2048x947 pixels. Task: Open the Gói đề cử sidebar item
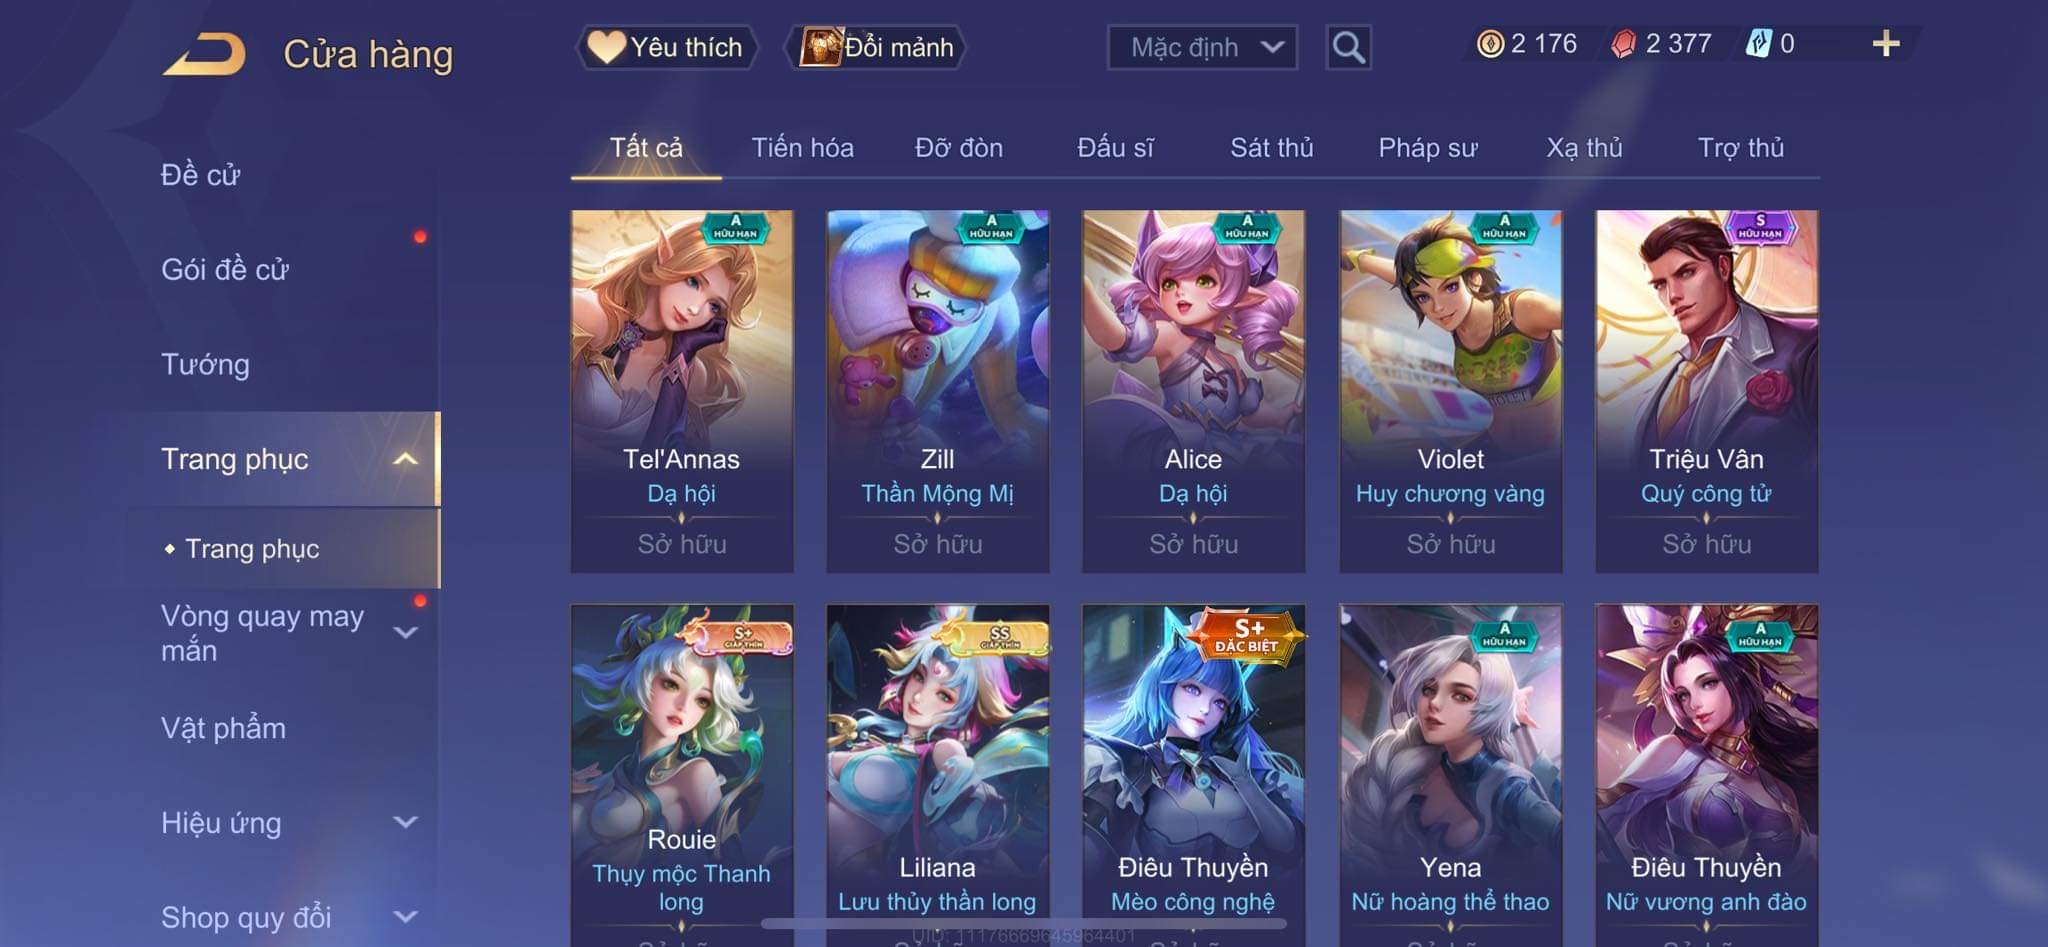(225, 269)
